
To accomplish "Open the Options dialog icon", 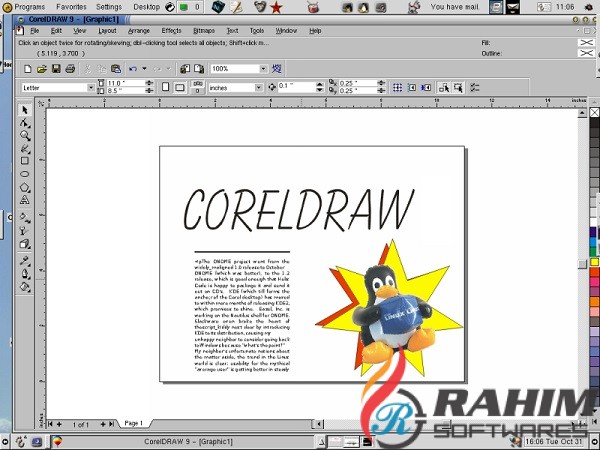I will point(474,88).
